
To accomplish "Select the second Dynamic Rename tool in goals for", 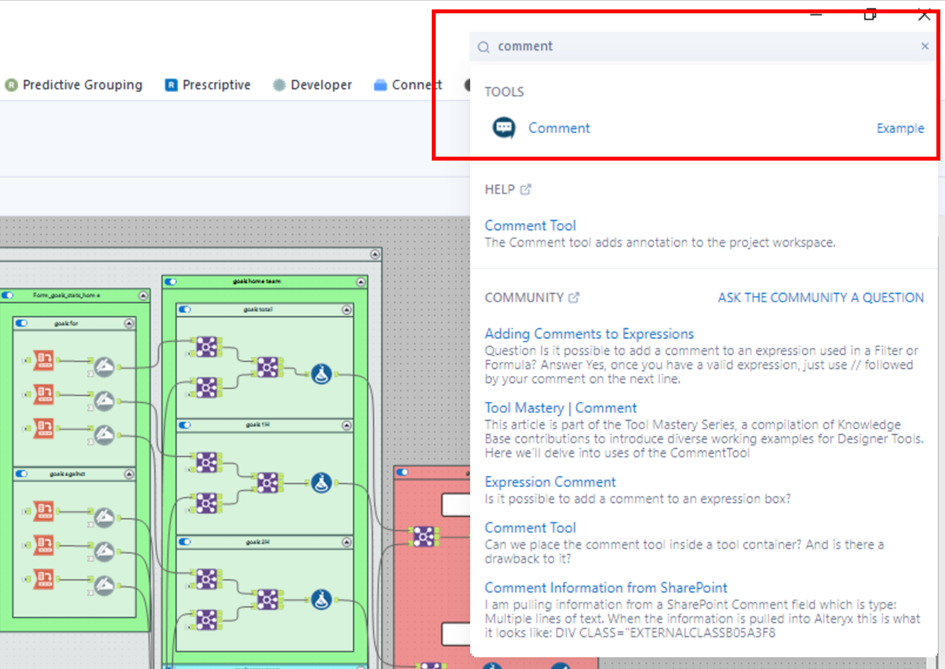I will pyautogui.click(x=104, y=400).
